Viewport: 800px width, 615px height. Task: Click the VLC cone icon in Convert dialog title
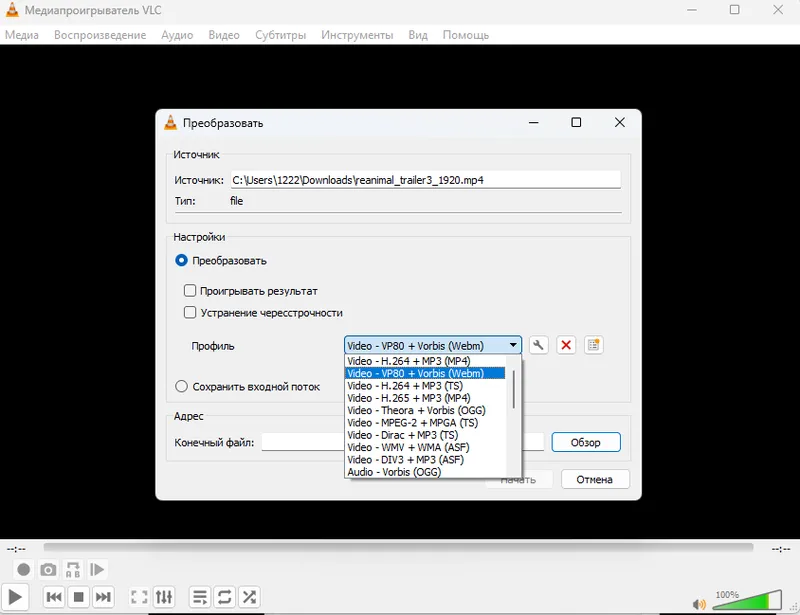tap(170, 122)
